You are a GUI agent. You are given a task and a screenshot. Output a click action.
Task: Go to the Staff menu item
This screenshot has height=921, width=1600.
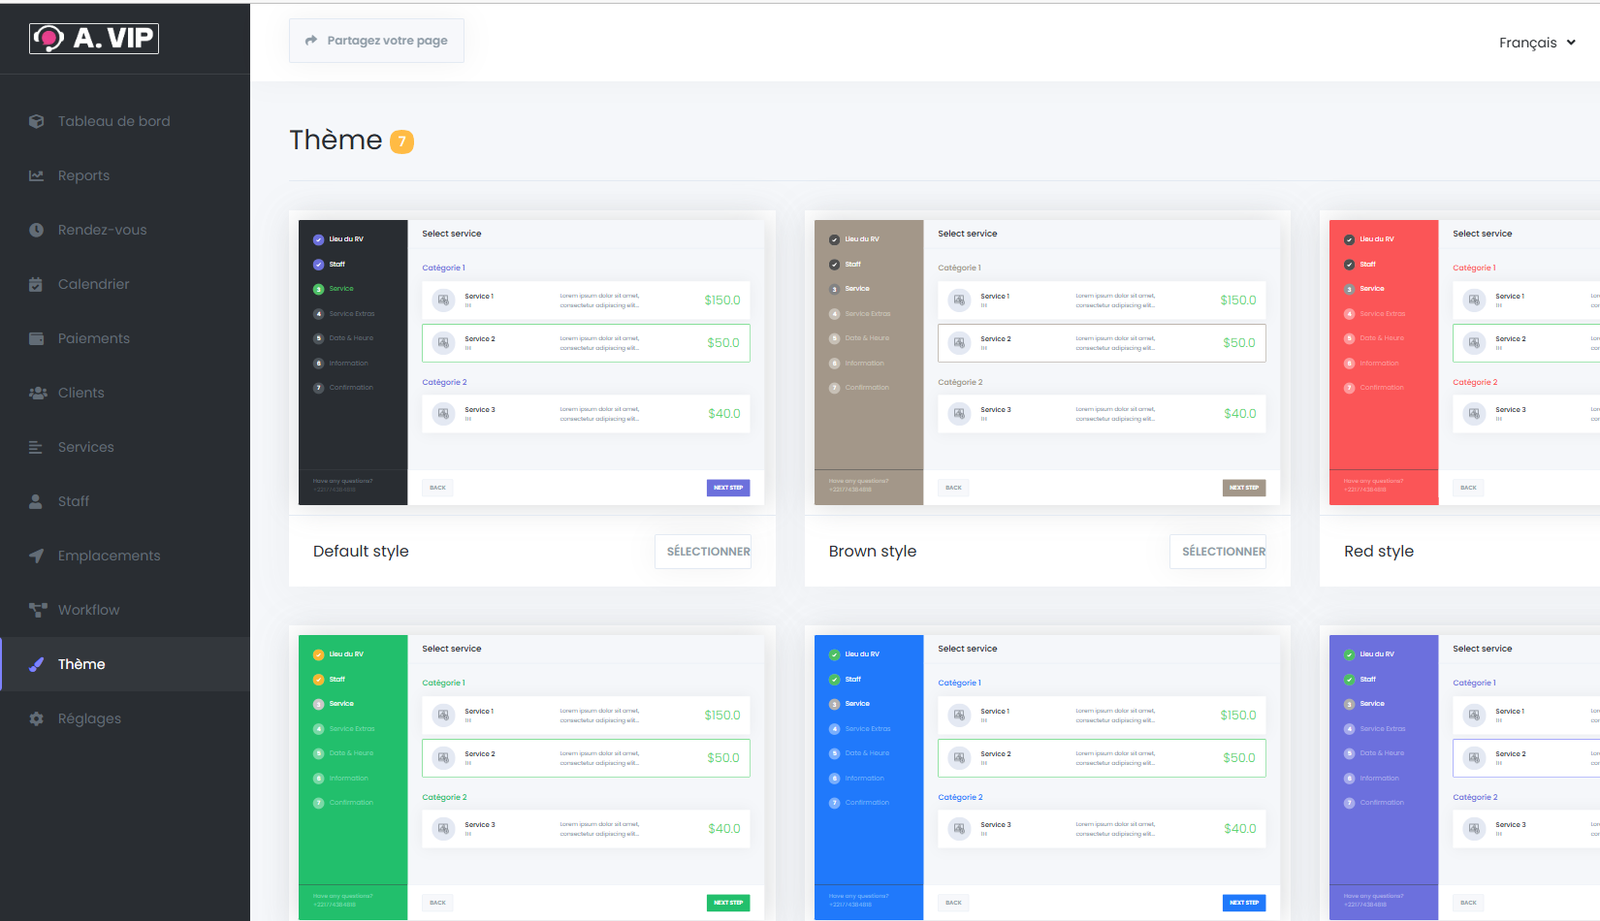[x=73, y=501]
